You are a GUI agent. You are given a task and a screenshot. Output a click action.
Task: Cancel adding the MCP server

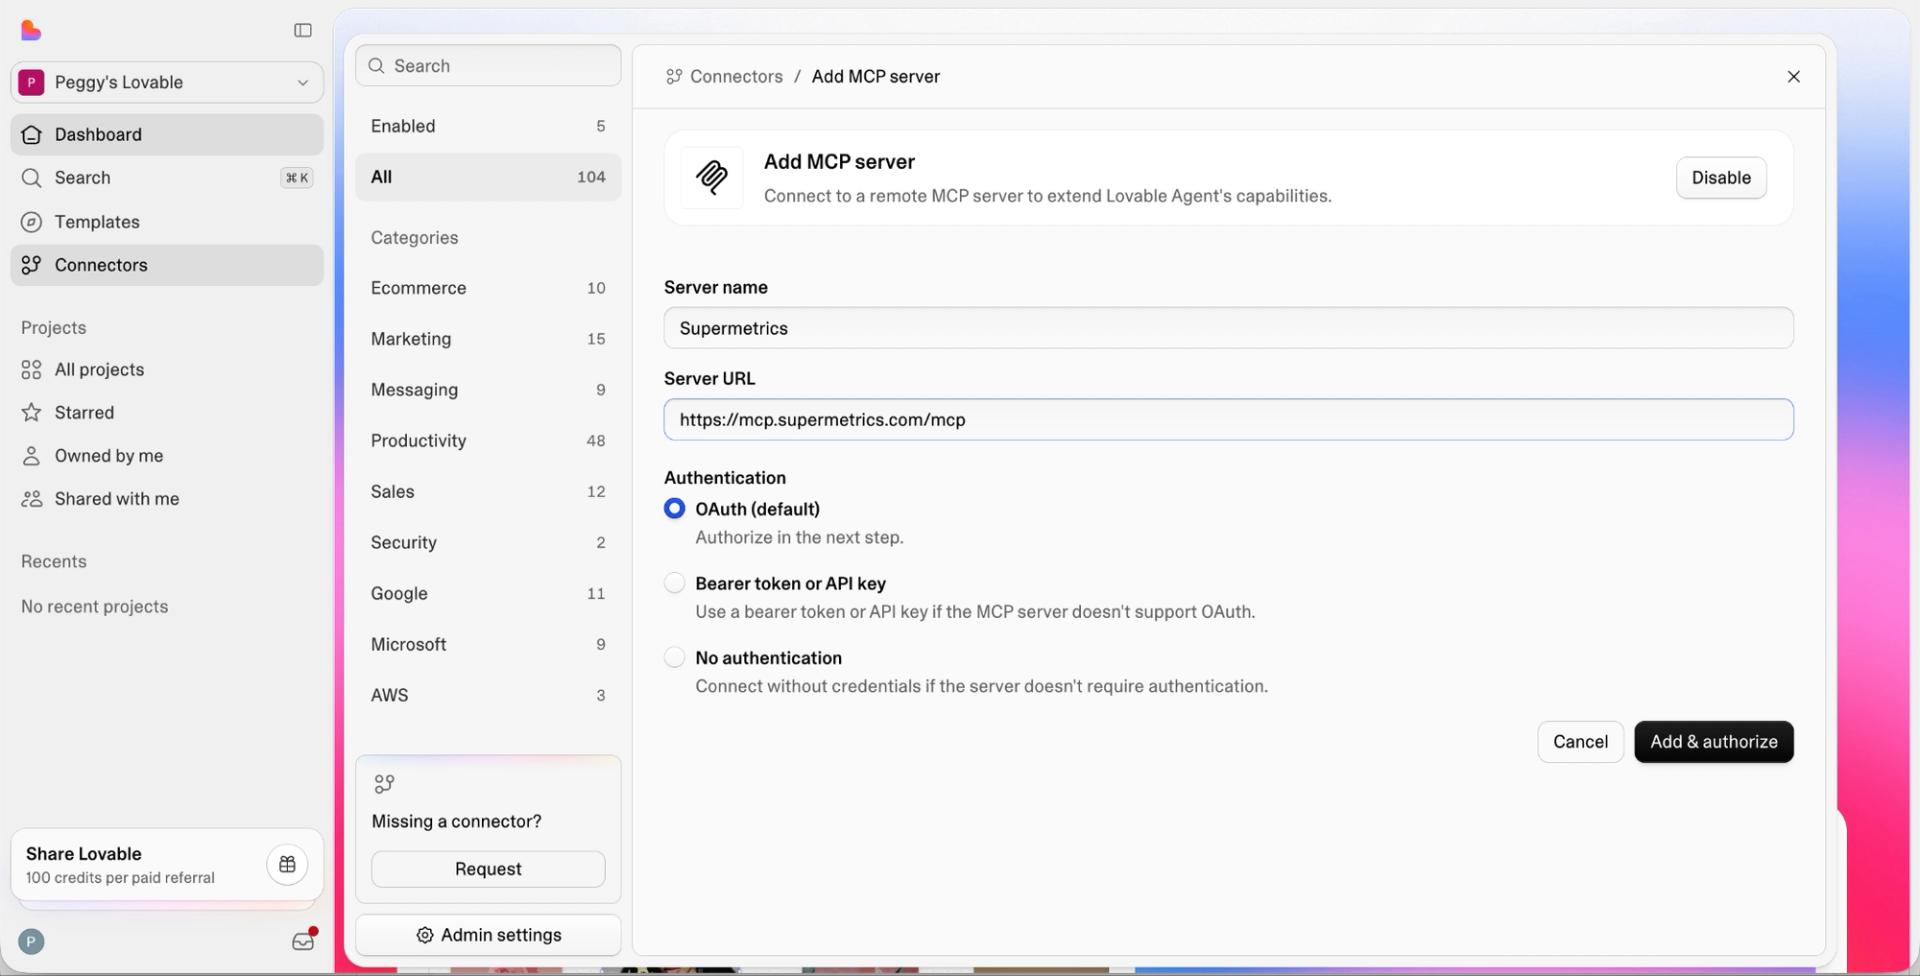1581,742
